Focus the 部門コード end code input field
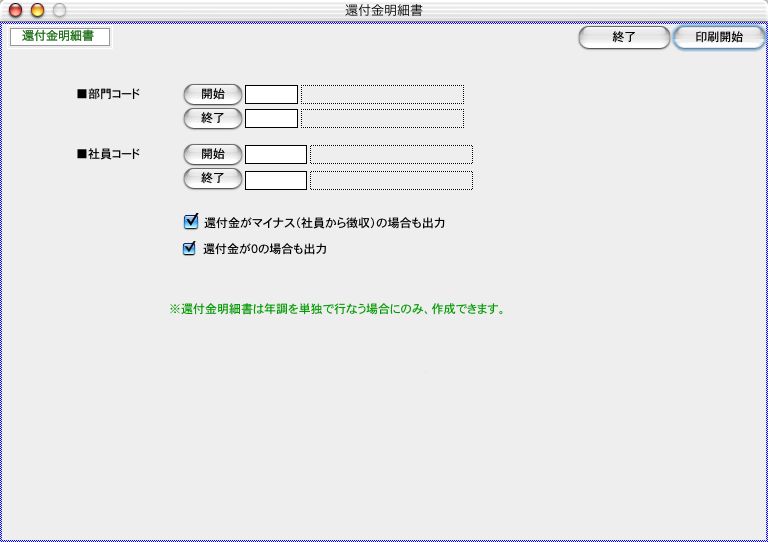This screenshot has height=542, width=768. (x=271, y=119)
